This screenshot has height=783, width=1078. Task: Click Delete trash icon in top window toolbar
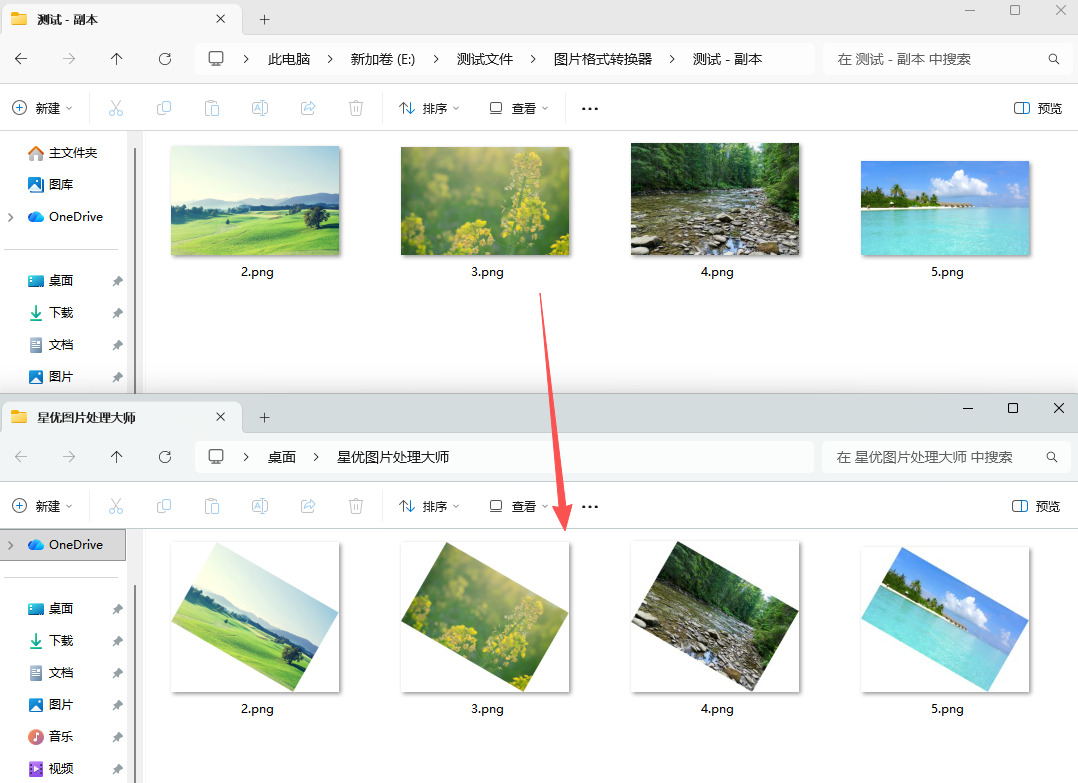[x=356, y=108]
